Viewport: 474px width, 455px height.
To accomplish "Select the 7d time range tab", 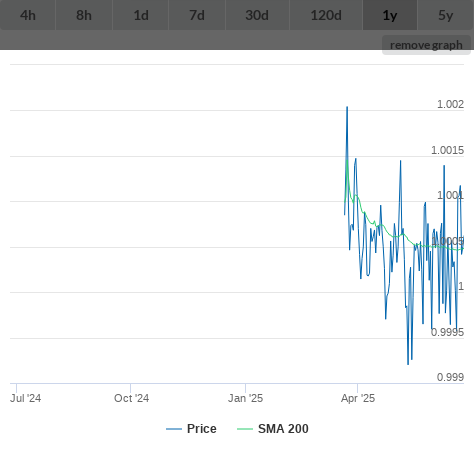I will pos(197,15).
